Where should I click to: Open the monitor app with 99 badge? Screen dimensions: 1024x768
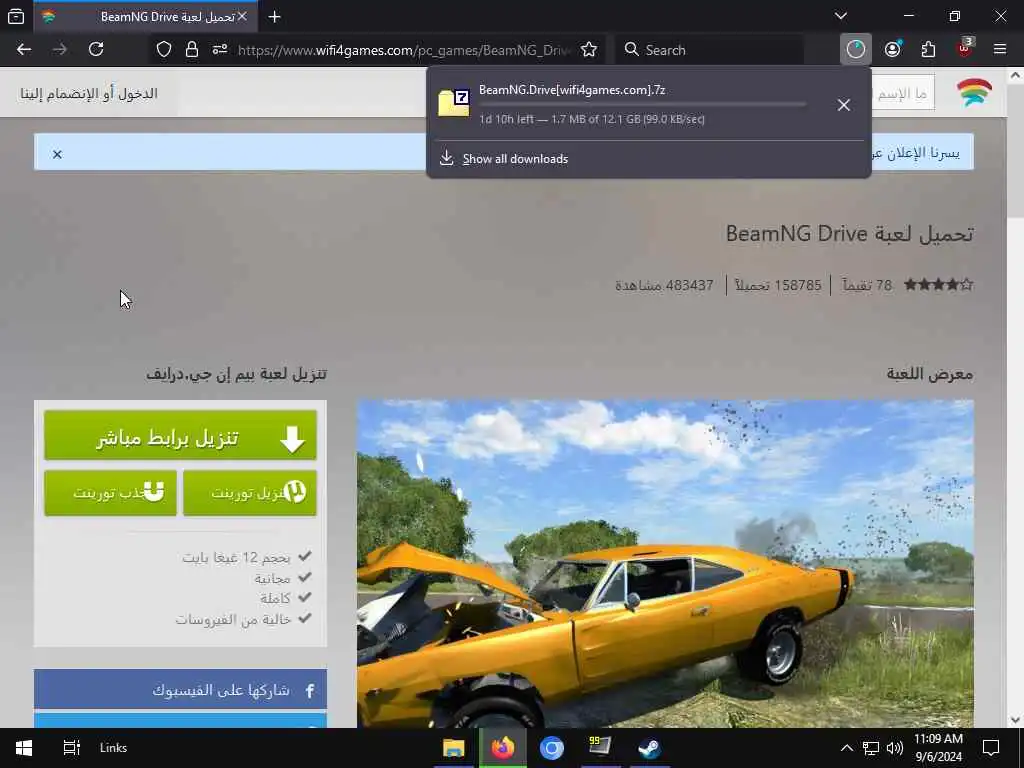point(600,746)
